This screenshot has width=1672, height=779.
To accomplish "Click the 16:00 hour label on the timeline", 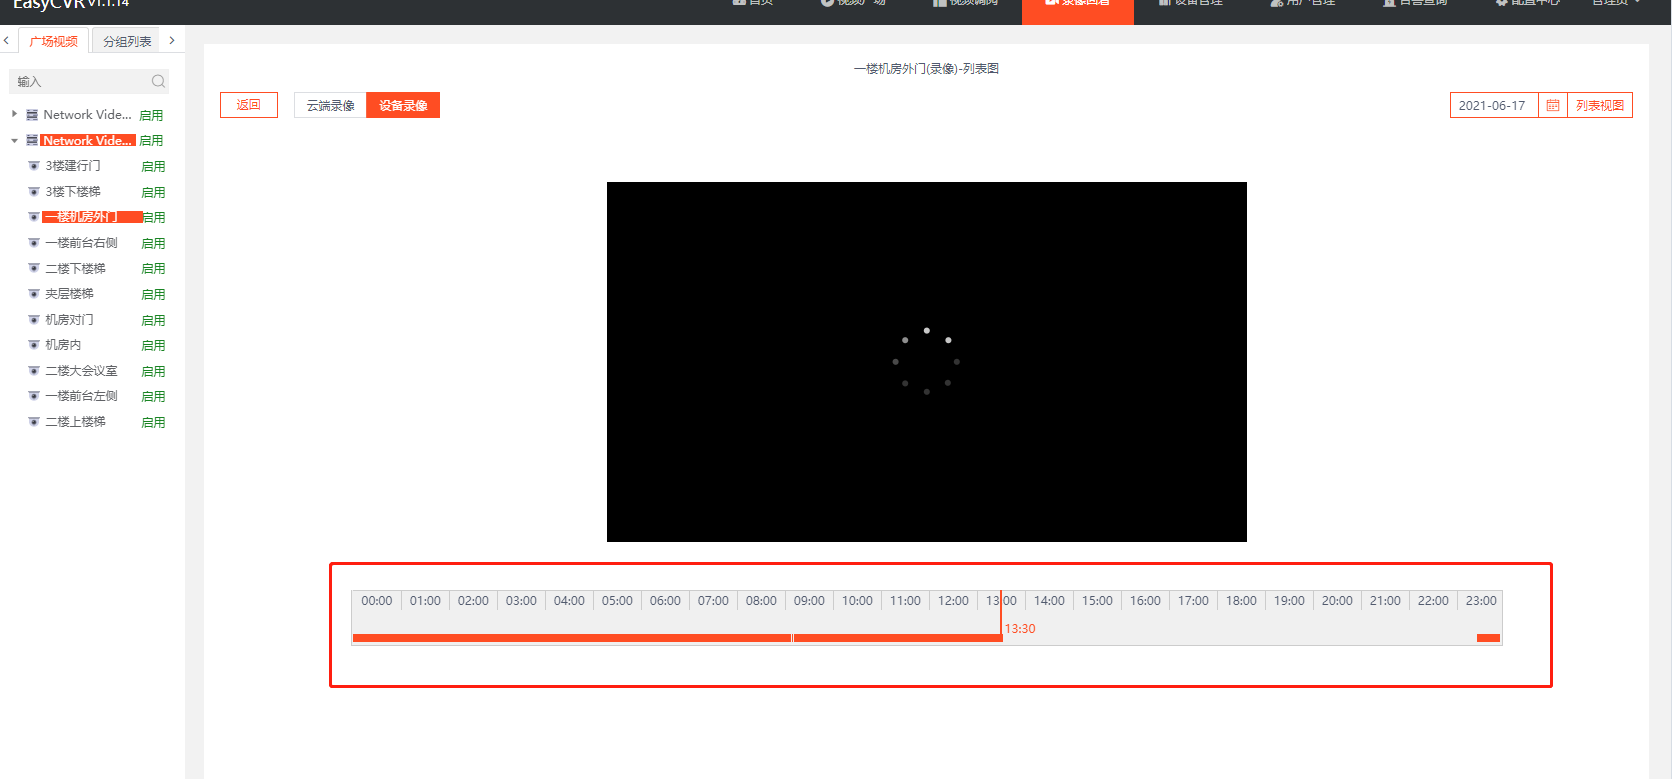I will [x=1145, y=601].
